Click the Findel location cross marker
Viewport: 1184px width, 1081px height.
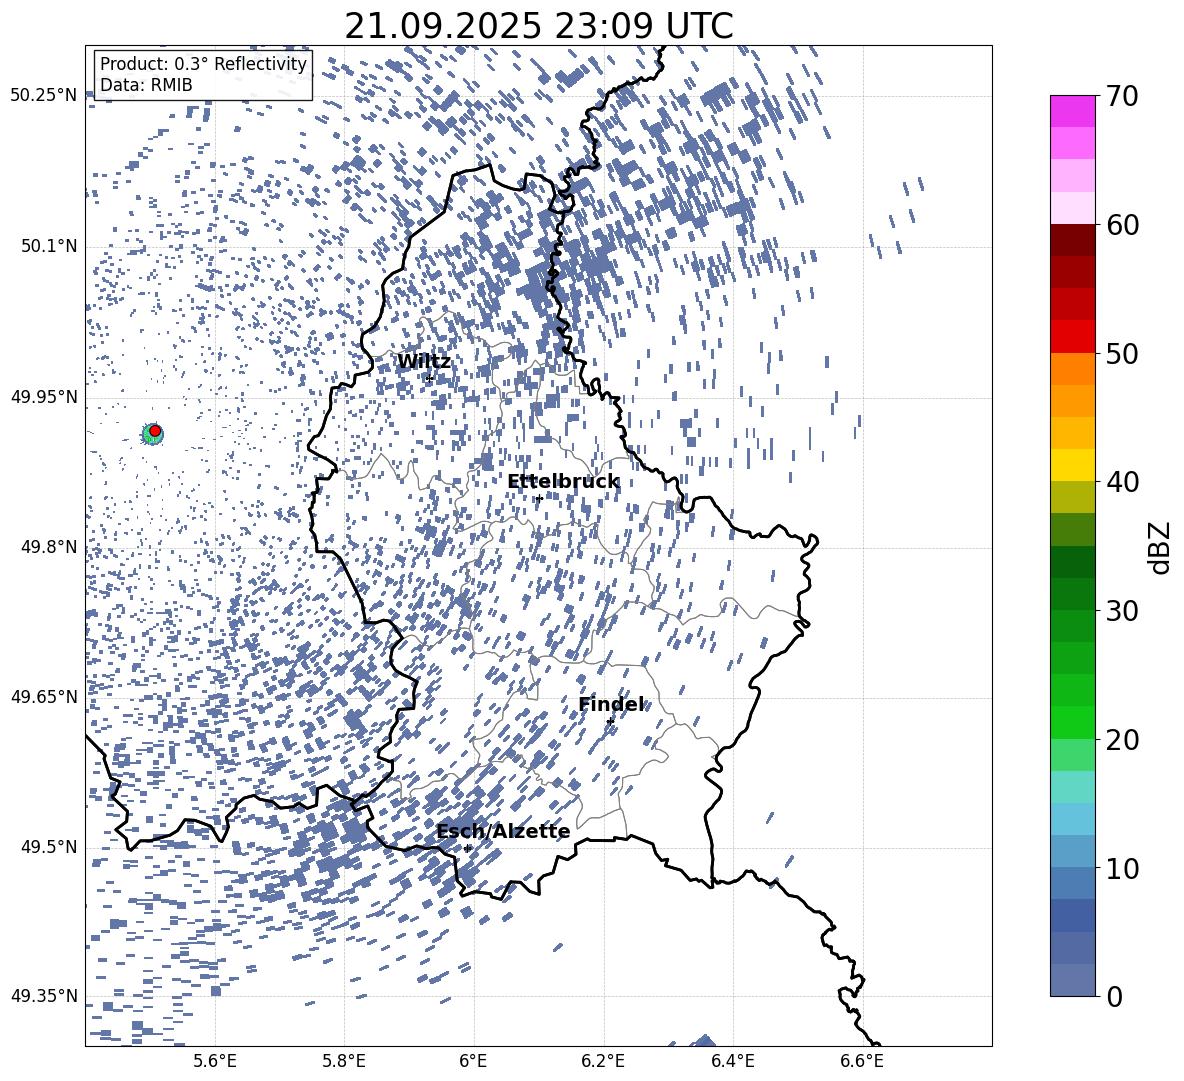pyautogui.click(x=610, y=721)
